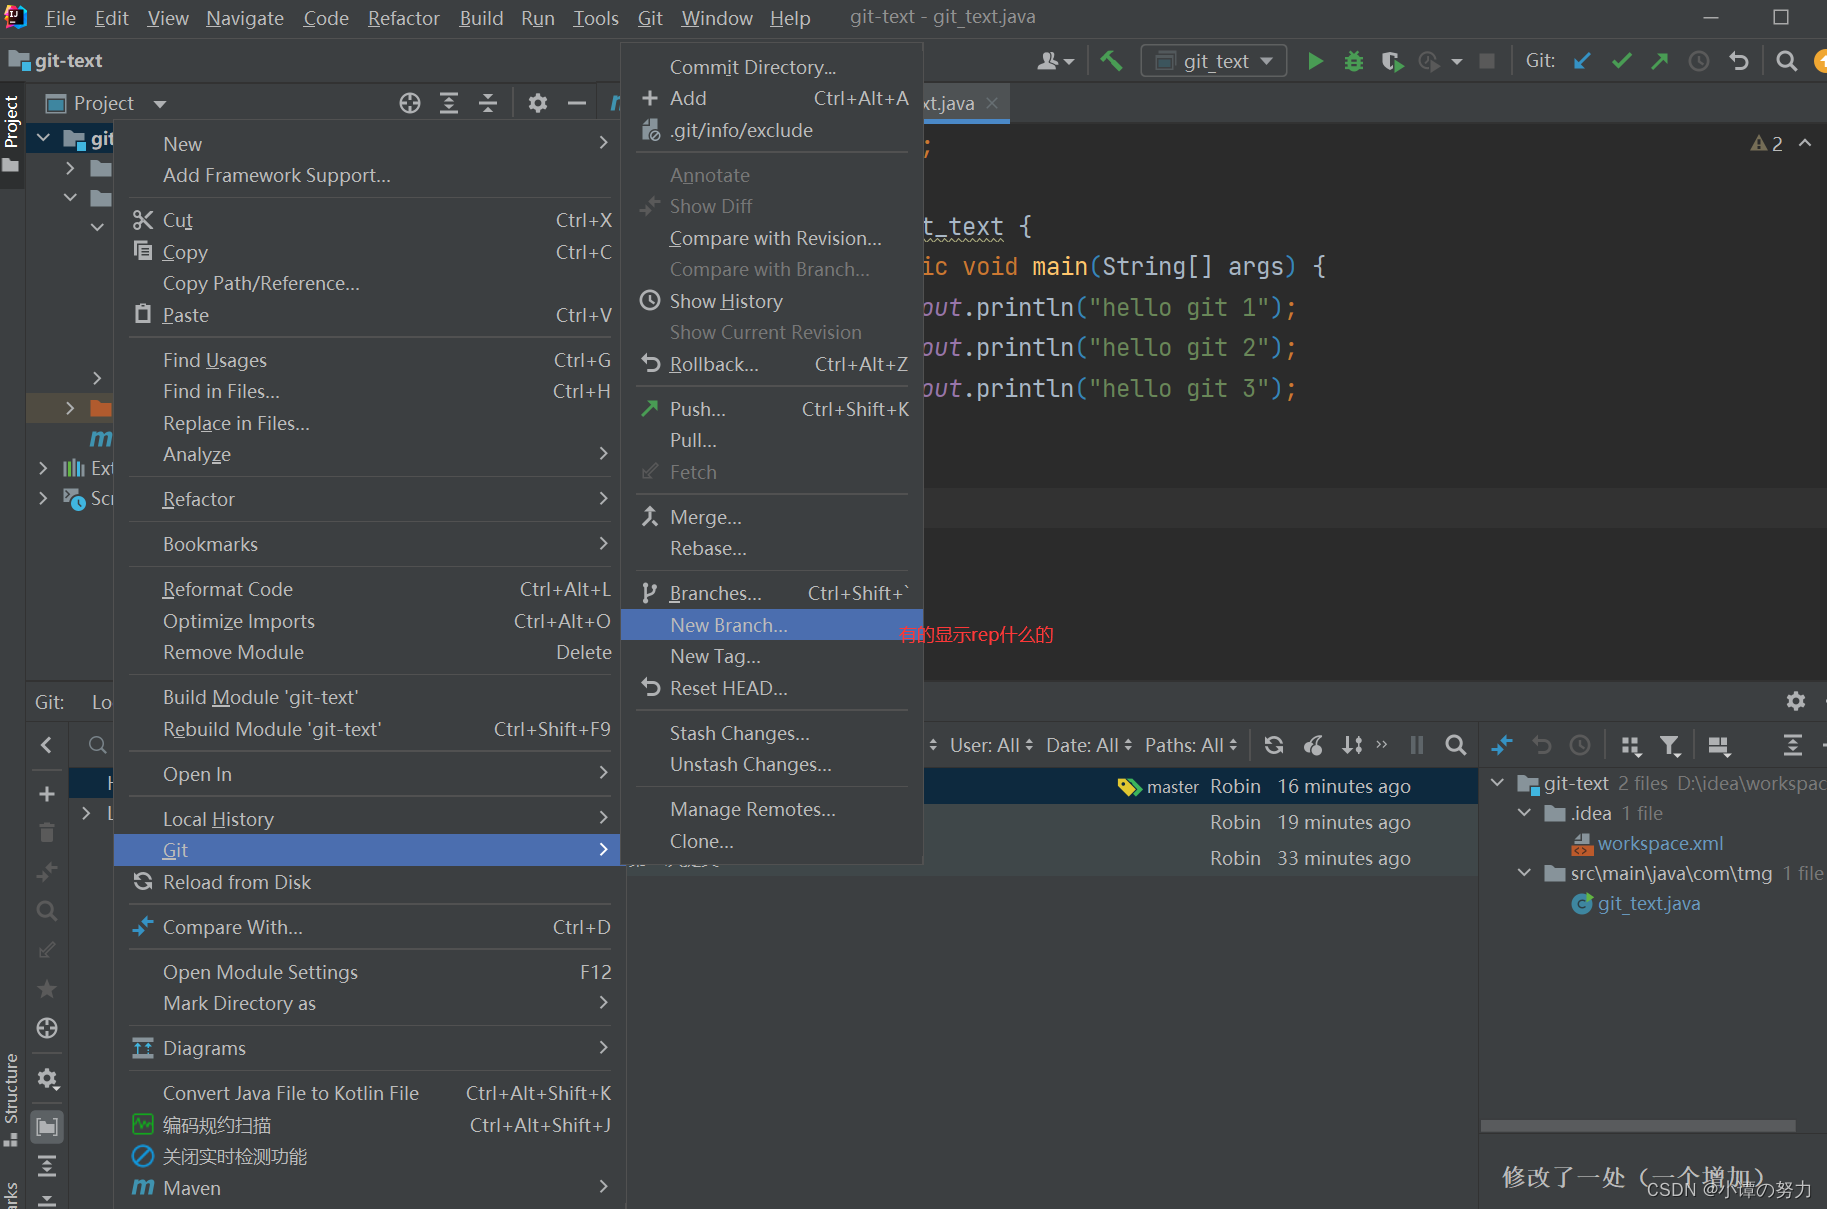Click horizontal scrollbar in commit details panel

pos(1637,1125)
